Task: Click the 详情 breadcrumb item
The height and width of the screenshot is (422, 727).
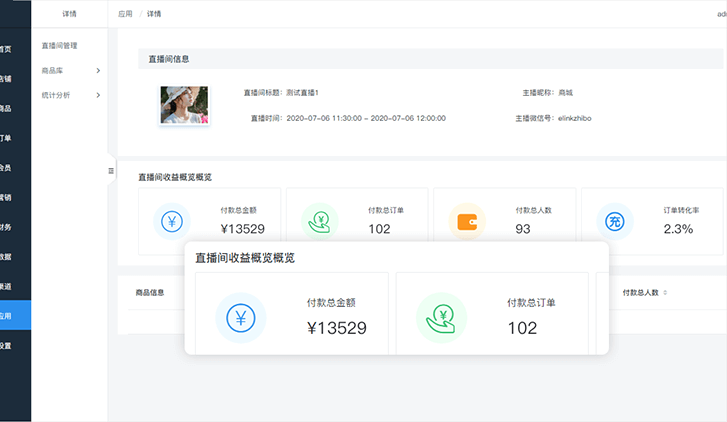Action: [x=153, y=14]
